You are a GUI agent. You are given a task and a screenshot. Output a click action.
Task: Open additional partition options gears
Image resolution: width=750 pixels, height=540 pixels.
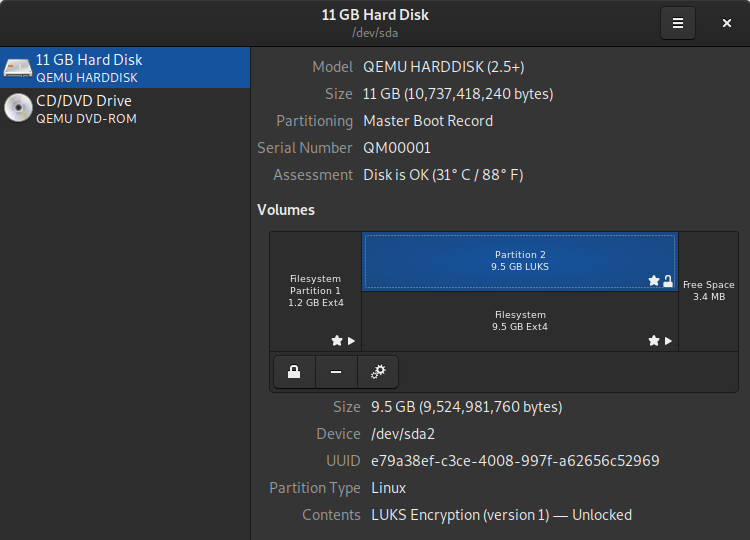378,372
